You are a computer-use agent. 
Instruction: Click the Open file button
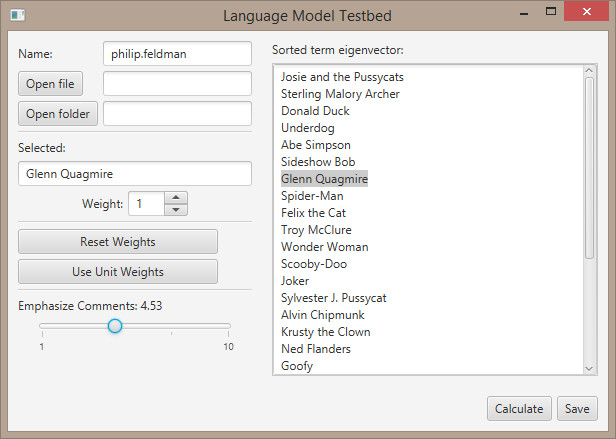click(50, 83)
